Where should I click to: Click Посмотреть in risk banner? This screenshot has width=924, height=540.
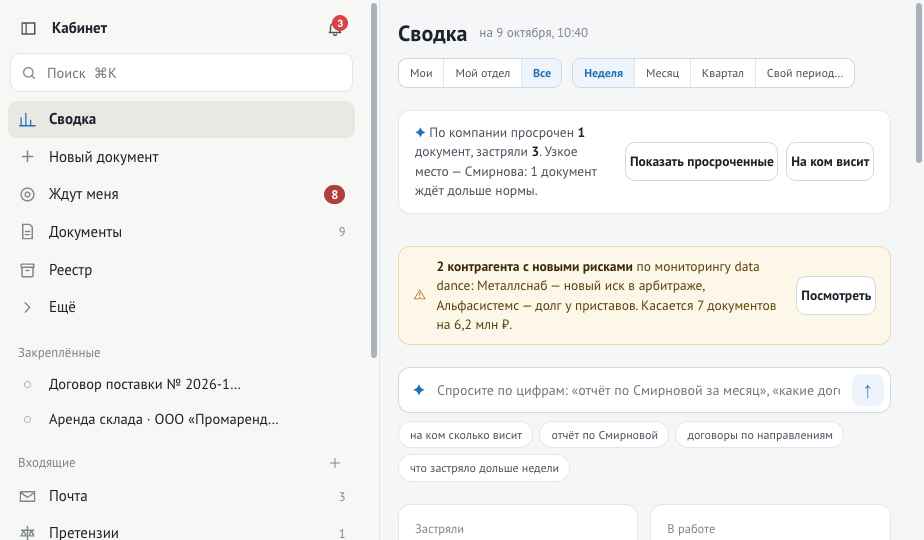[836, 295]
